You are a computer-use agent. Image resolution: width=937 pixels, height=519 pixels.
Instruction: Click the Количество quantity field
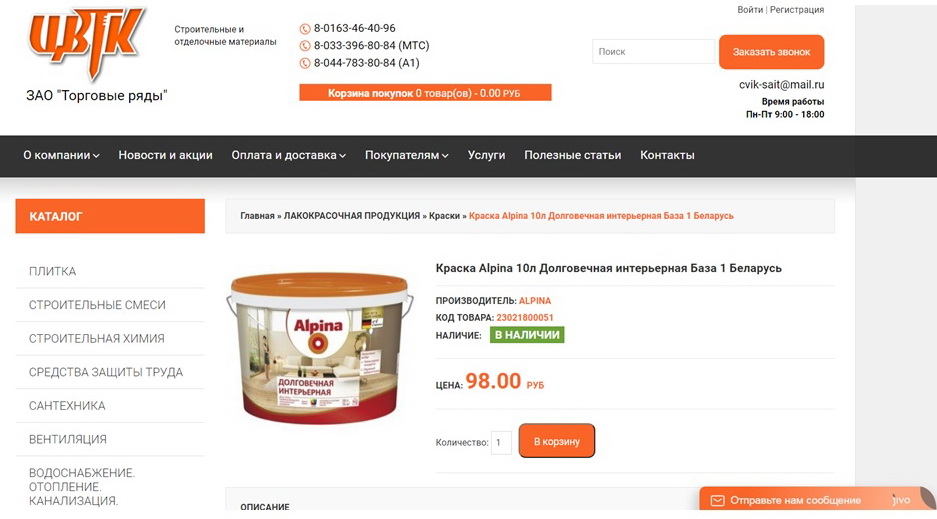coord(501,443)
